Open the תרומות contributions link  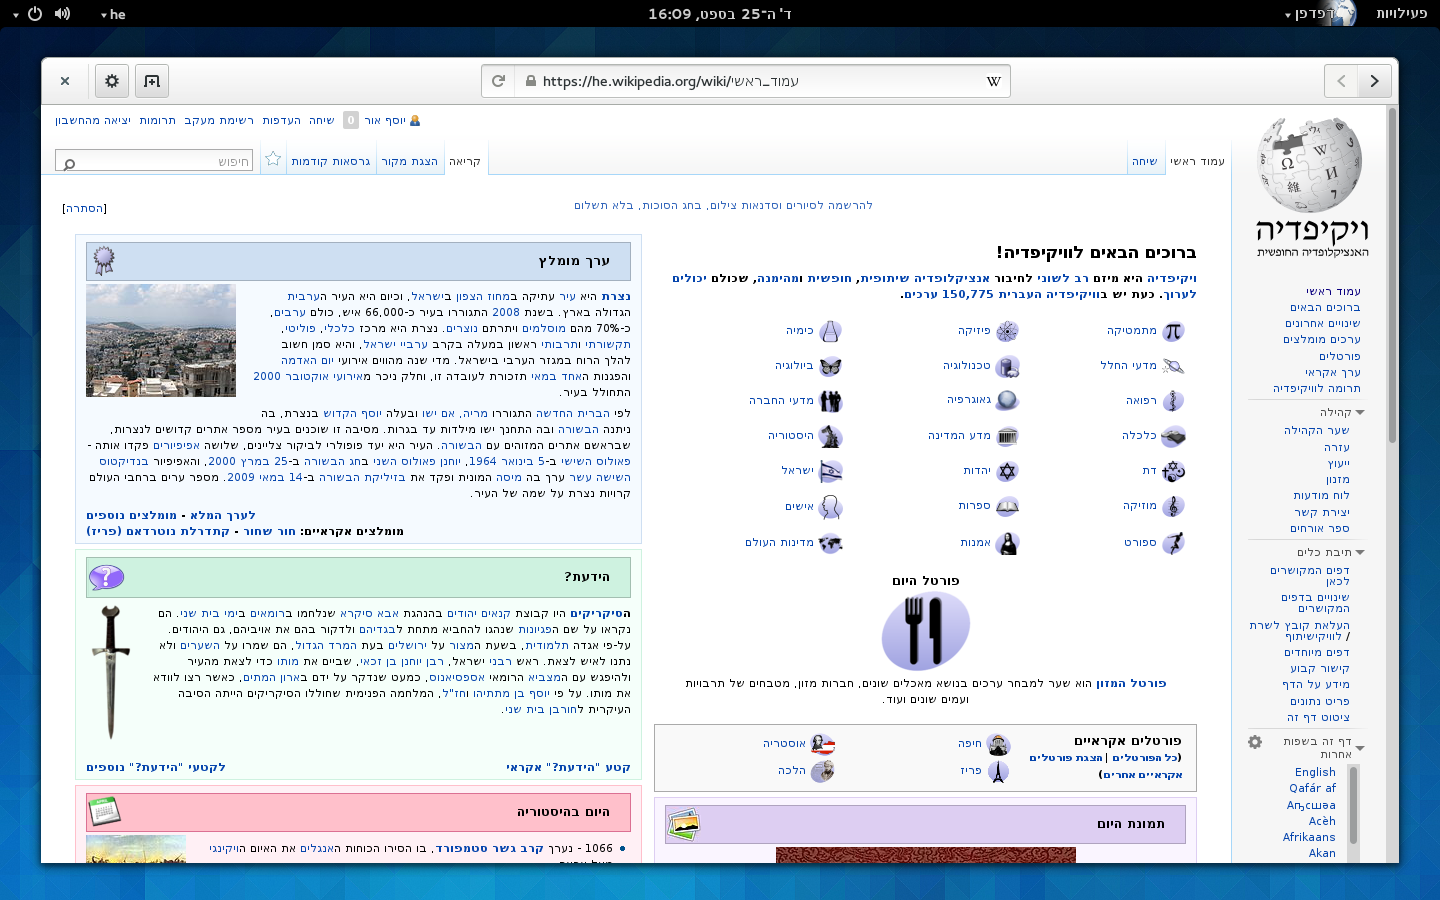click(158, 120)
